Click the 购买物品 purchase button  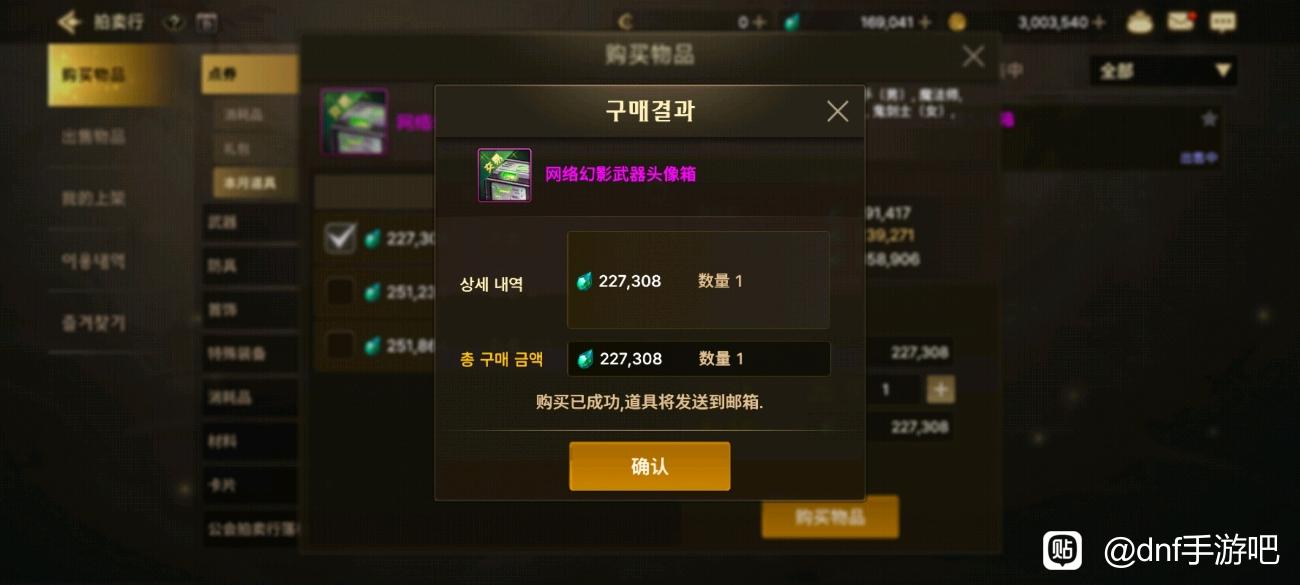click(x=830, y=517)
